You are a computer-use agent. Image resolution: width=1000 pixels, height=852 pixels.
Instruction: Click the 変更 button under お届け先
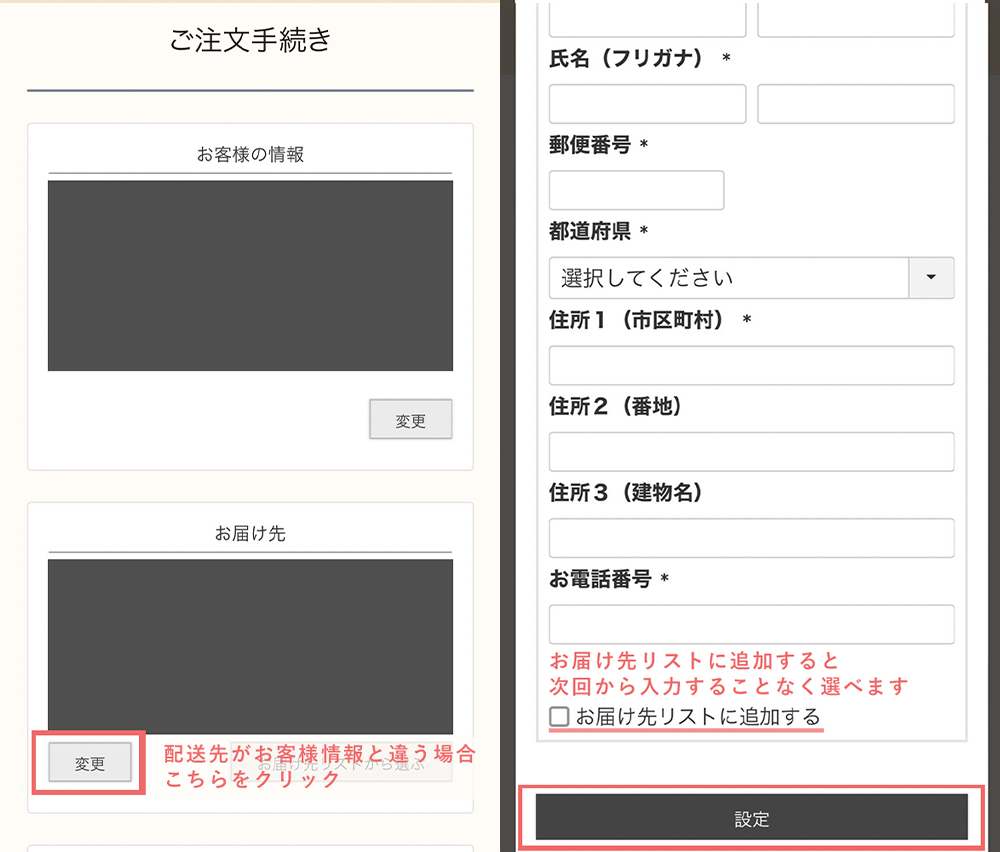click(90, 763)
